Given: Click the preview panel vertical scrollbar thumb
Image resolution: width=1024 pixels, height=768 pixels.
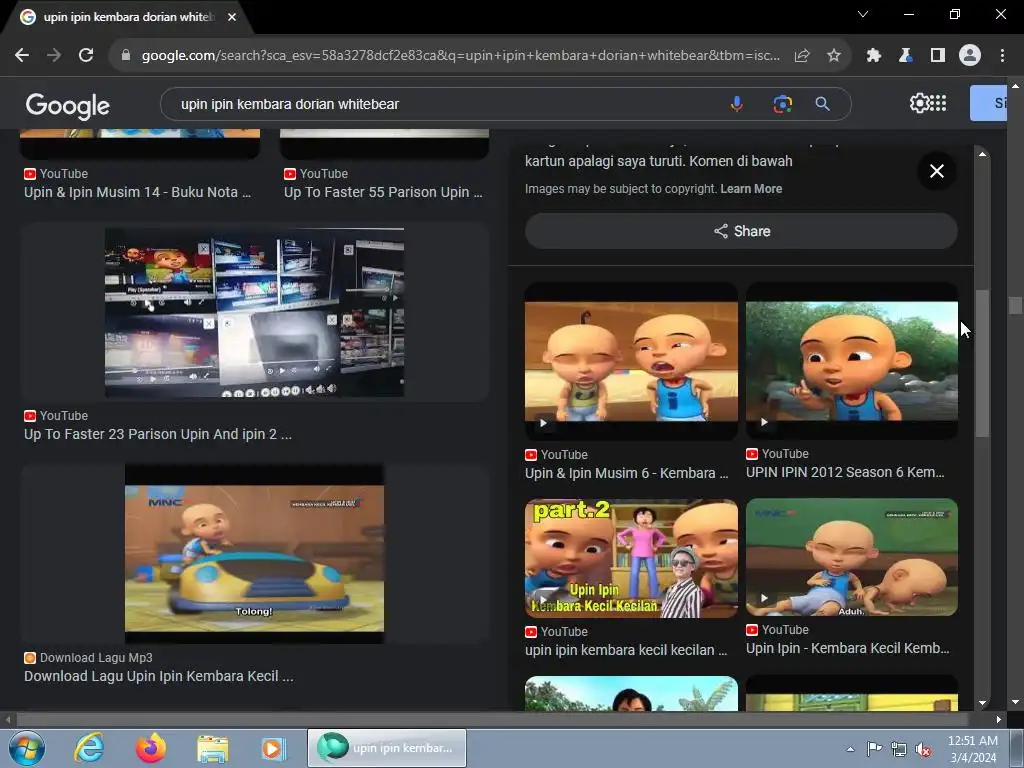Looking at the screenshot, I should pos(982,362).
